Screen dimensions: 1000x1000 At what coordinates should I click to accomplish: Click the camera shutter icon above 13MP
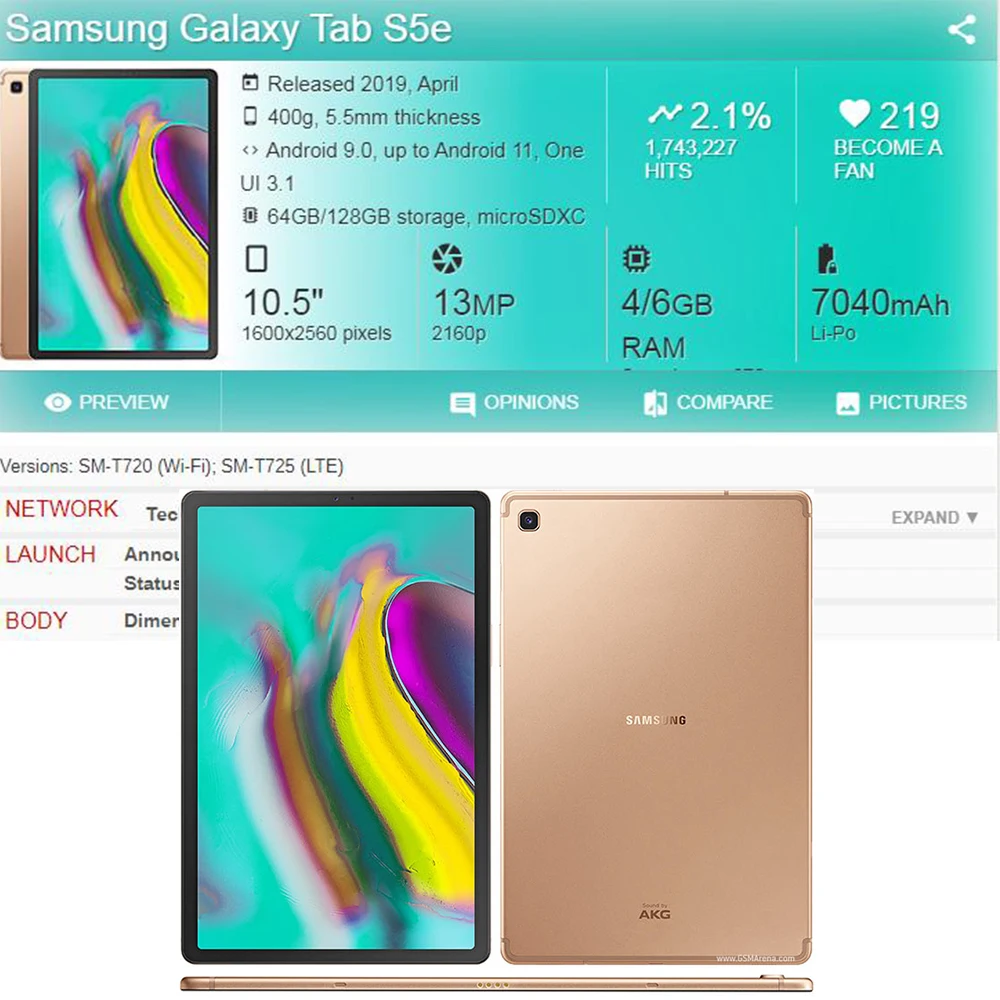pos(447,258)
